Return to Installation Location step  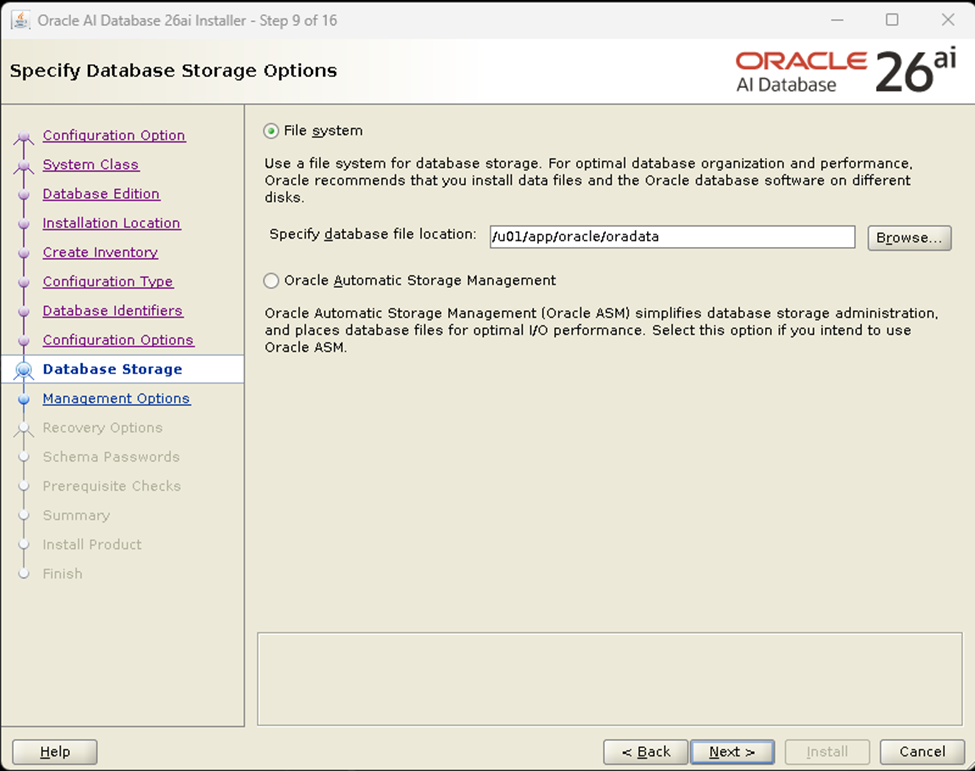pyautogui.click(x=111, y=223)
